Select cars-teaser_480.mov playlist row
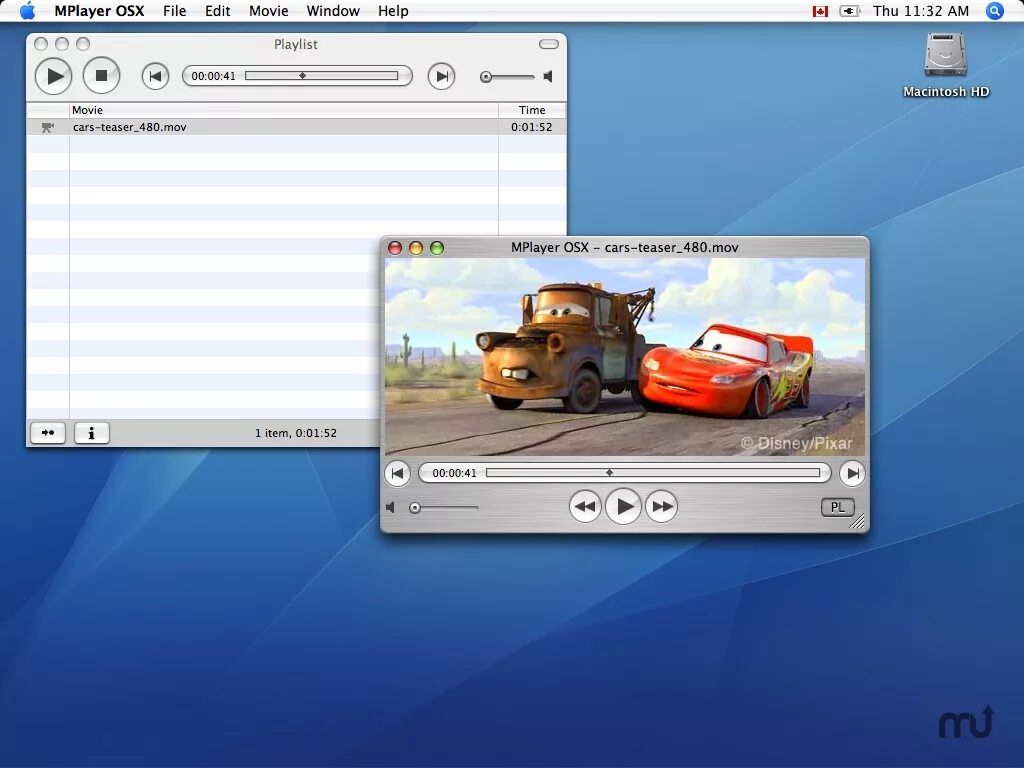Image resolution: width=1024 pixels, height=768 pixels. click(296, 127)
